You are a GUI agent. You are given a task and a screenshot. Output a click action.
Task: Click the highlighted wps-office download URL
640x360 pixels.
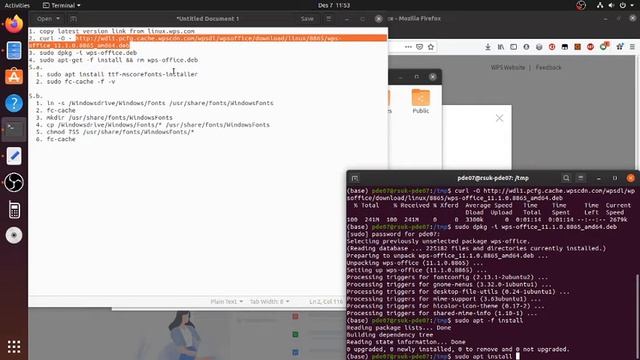[207, 42]
